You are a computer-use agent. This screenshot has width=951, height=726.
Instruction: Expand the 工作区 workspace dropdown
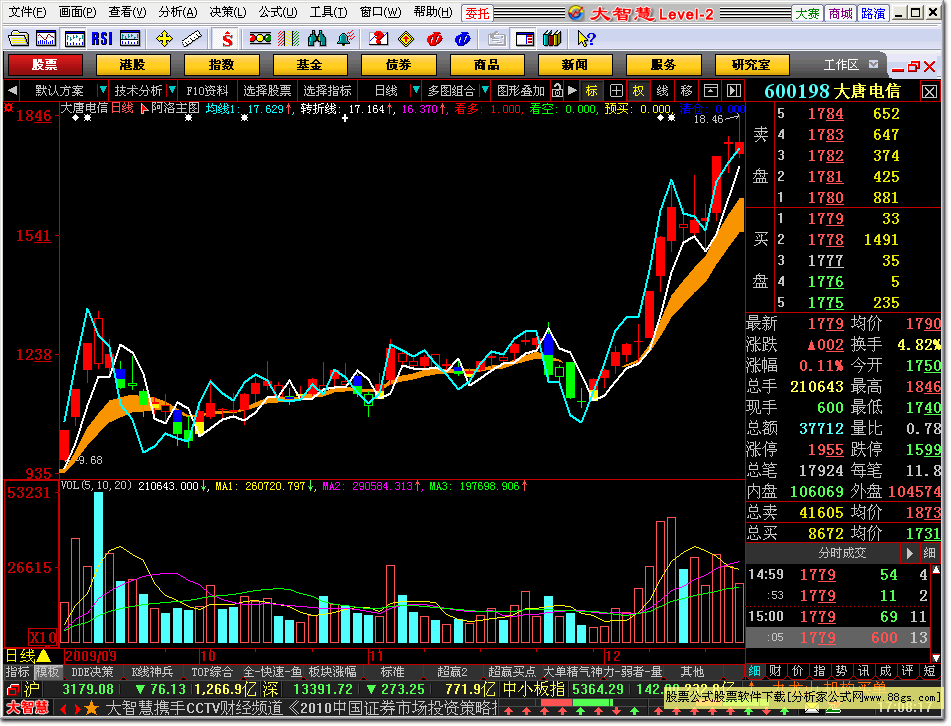[x=873, y=64]
